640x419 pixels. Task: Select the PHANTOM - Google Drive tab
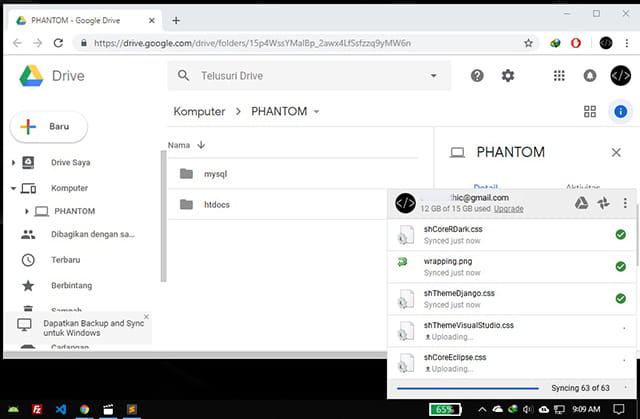[85, 20]
